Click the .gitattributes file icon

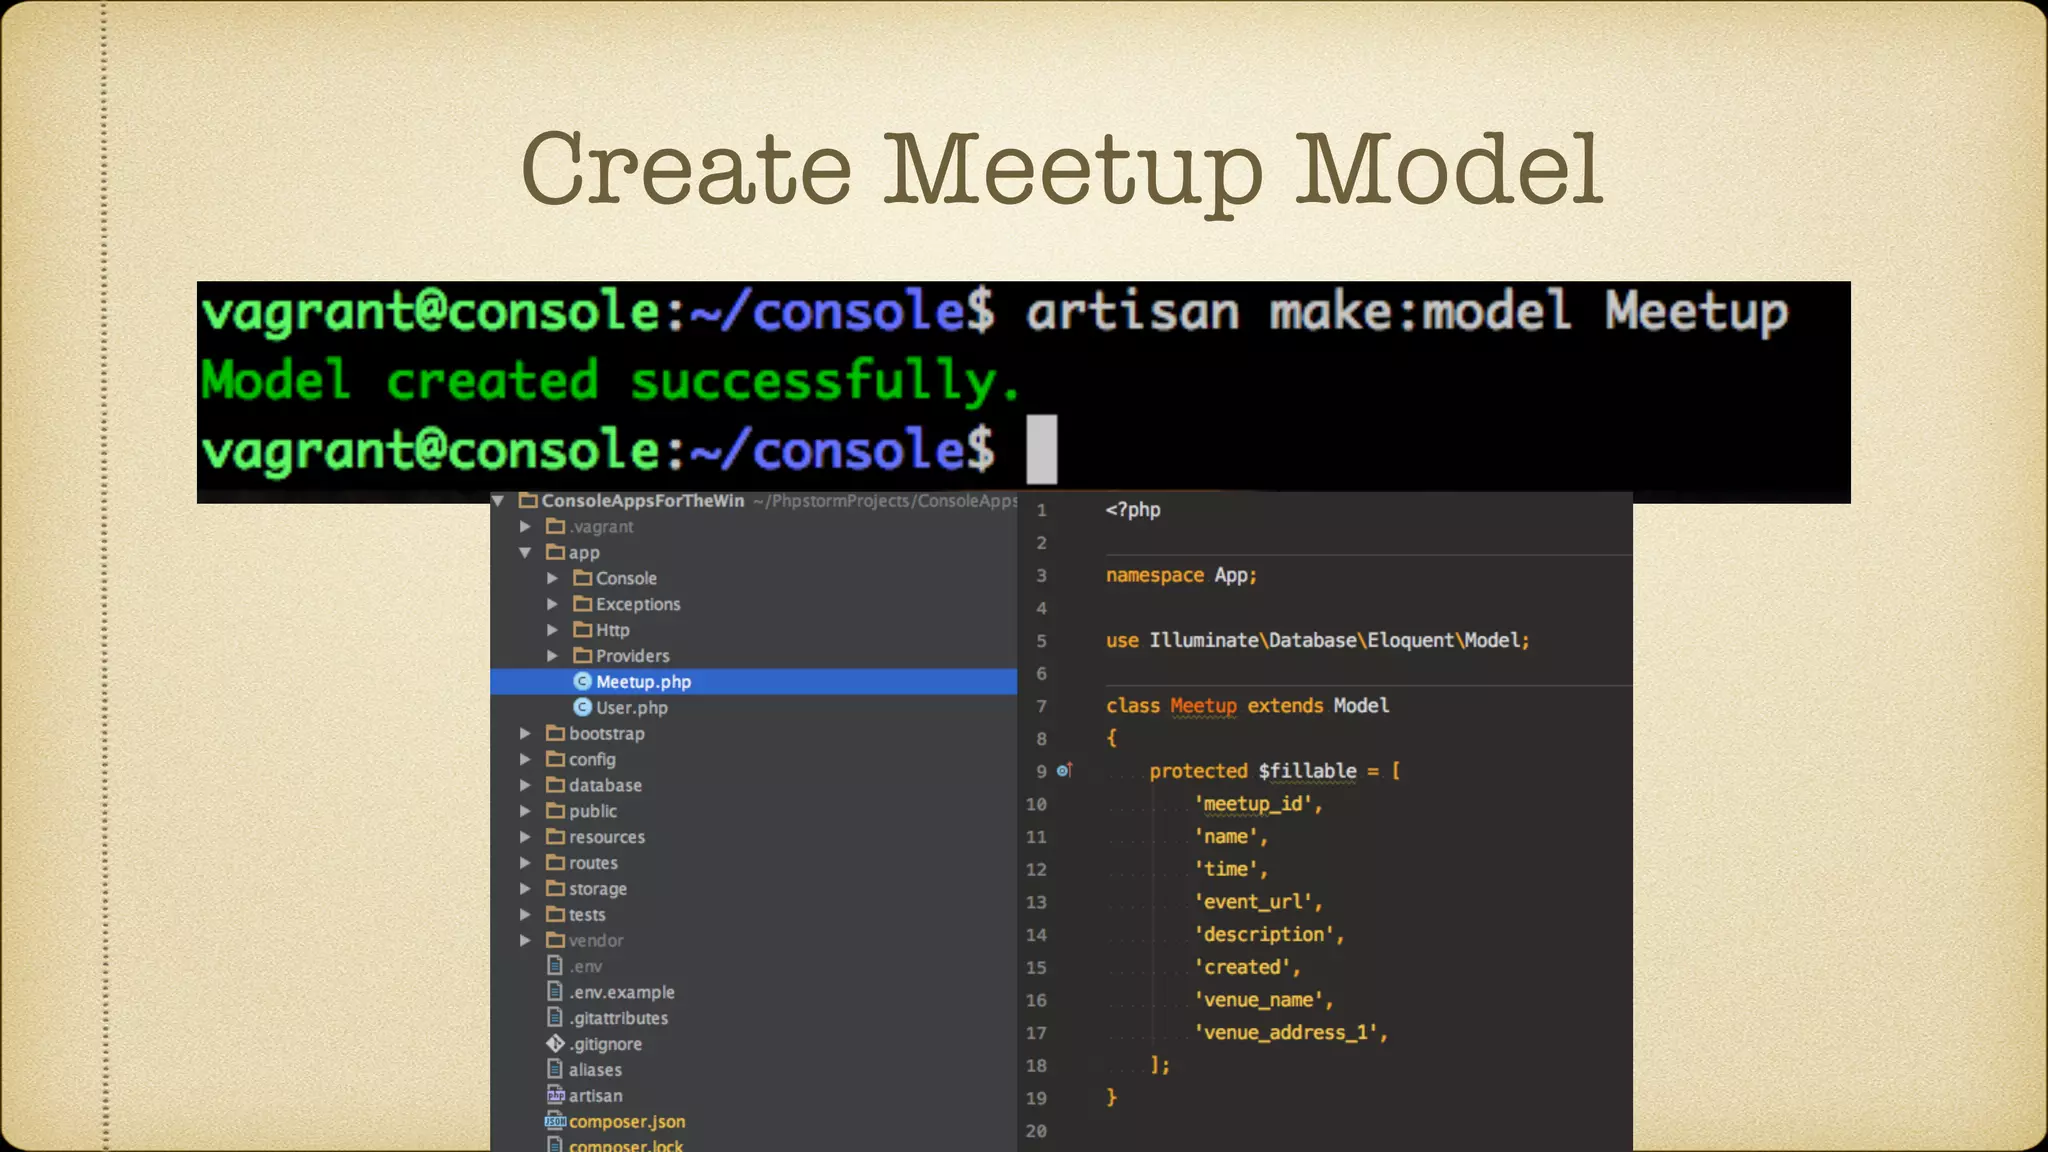click(555, 1017)
